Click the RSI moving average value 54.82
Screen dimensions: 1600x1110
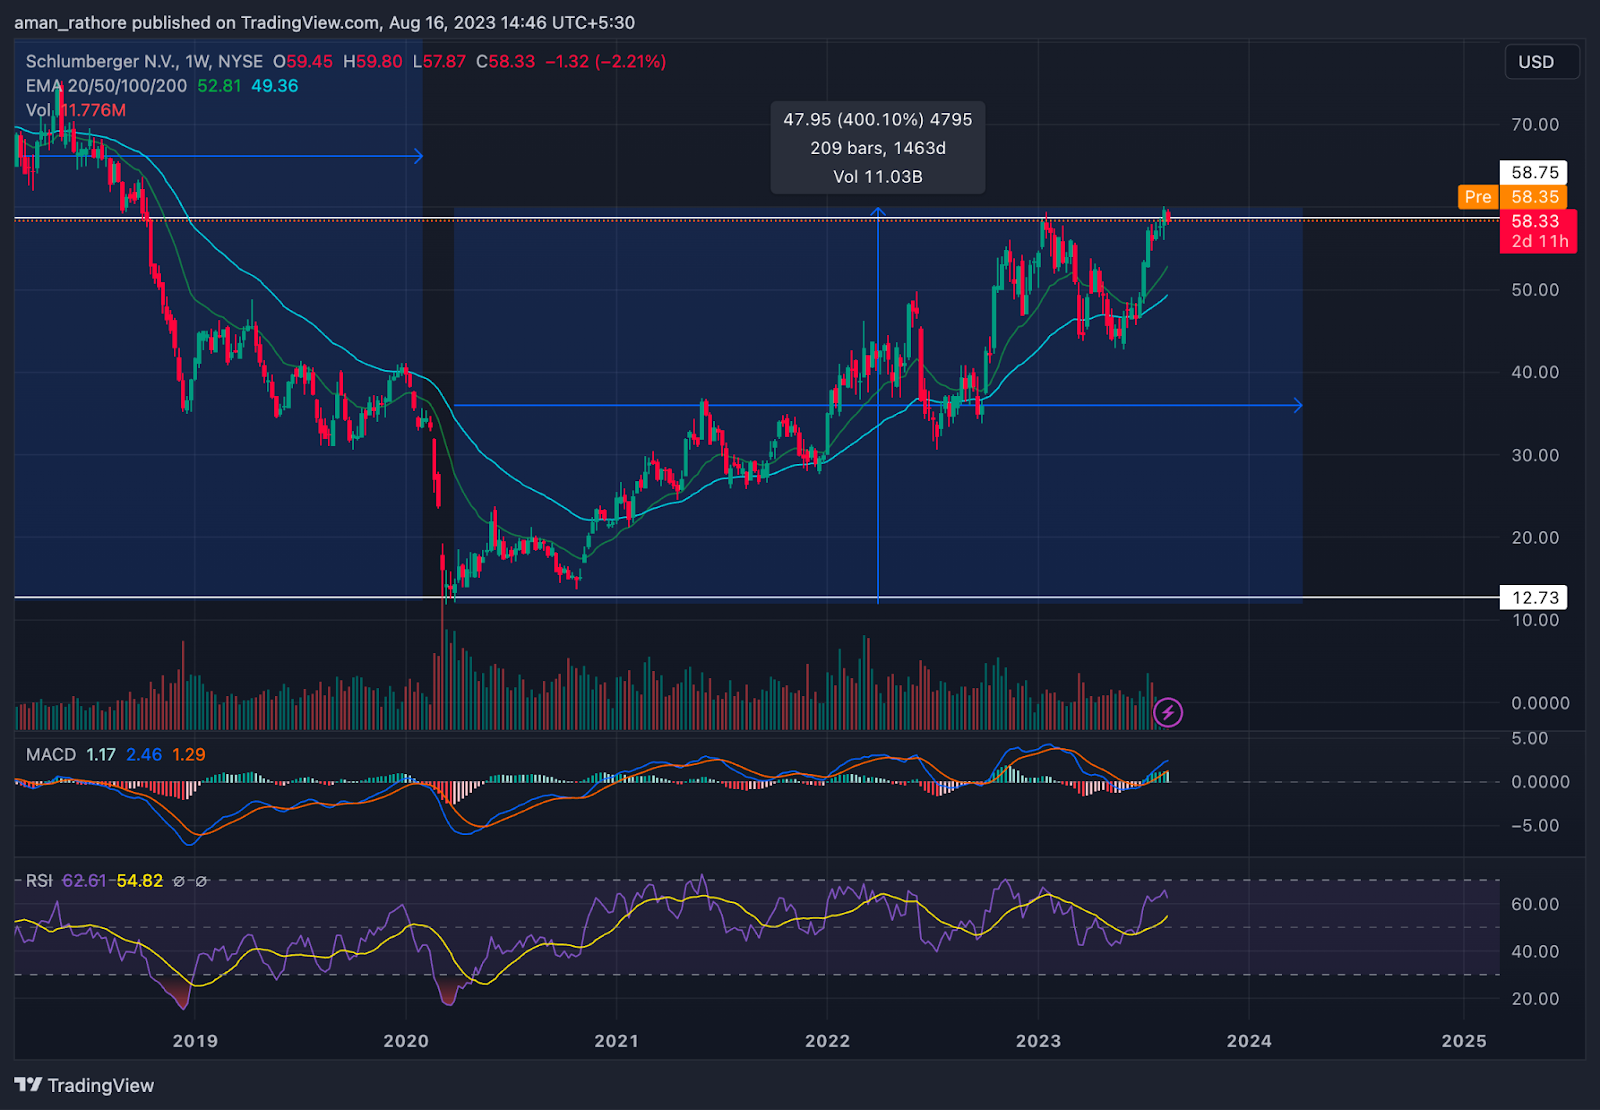point(140,881)
